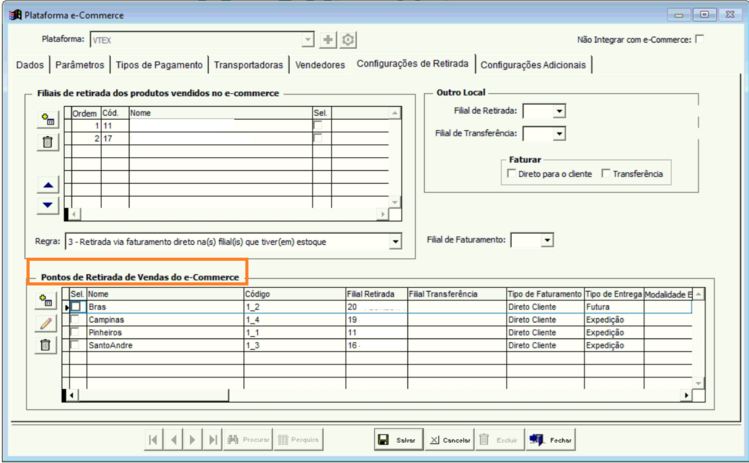Add a new platform with plus icon

pyautogui.click(x=328, y=40)
